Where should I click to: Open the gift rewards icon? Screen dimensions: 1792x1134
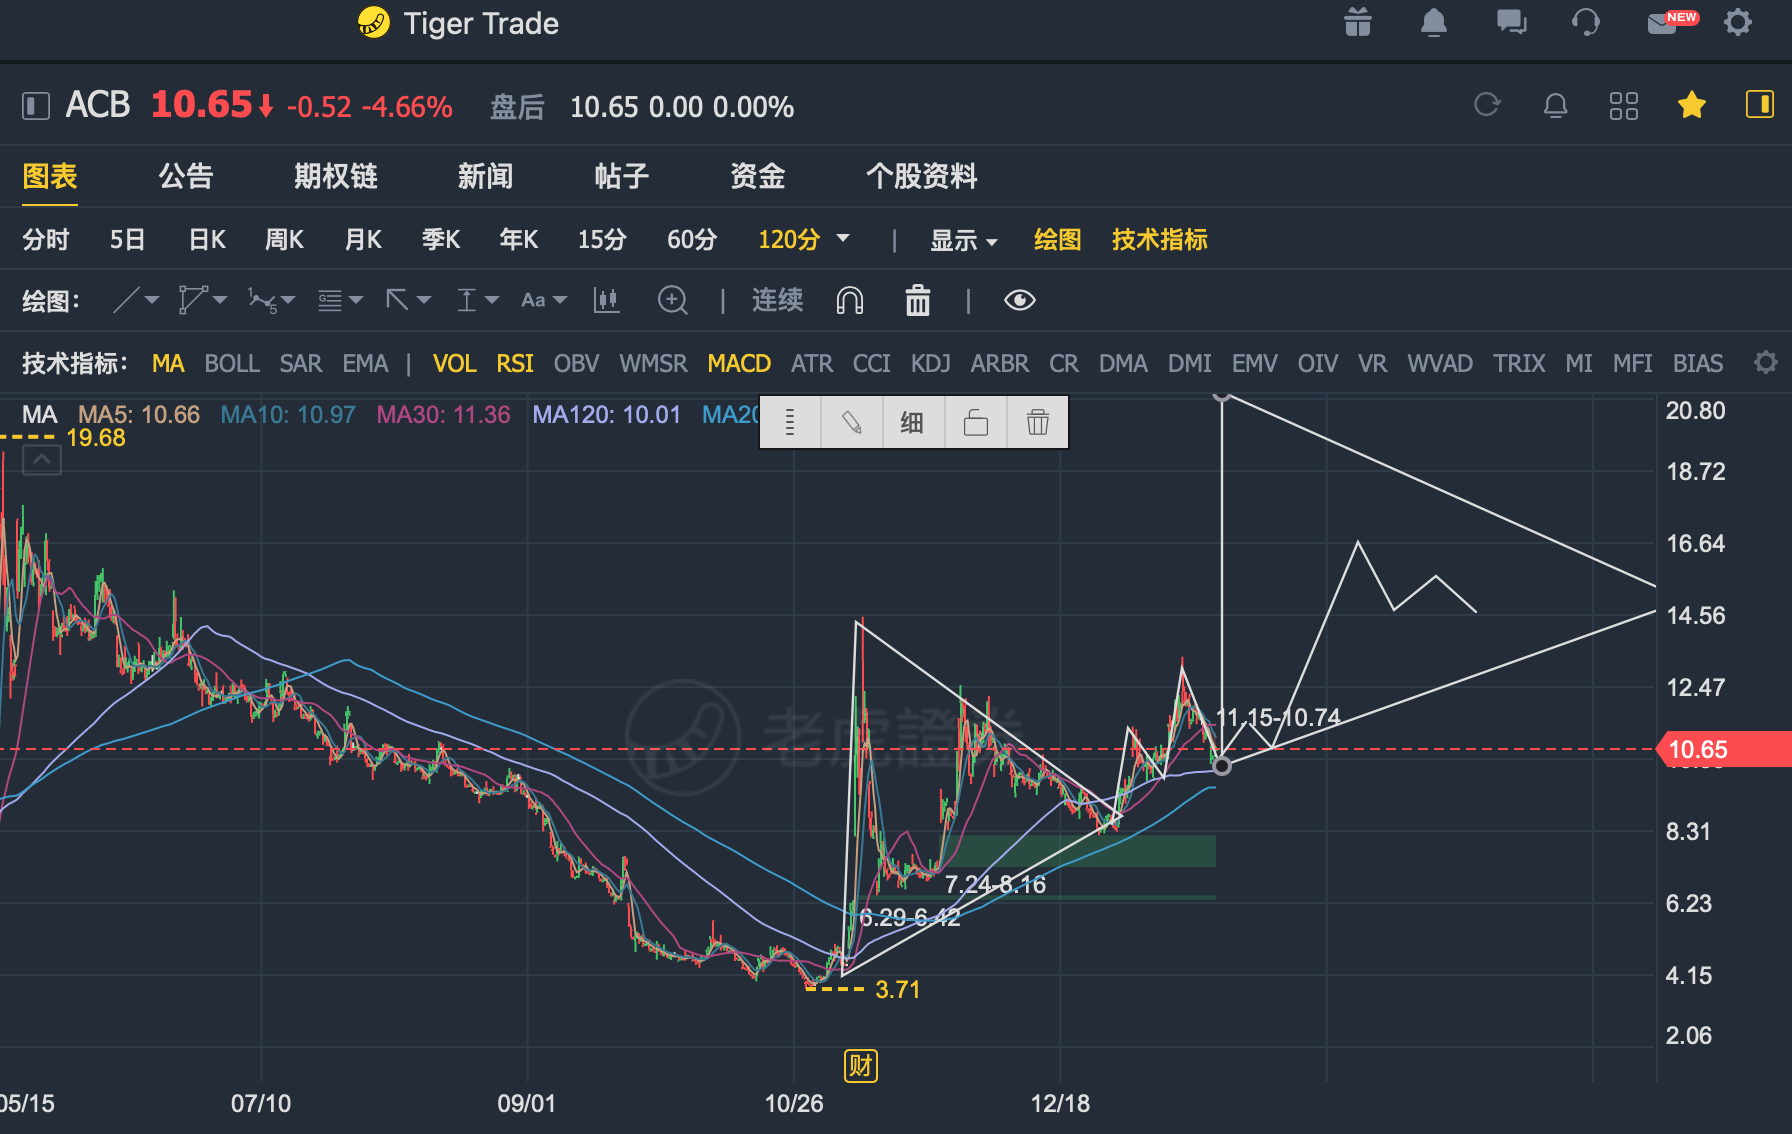click(1357, 22)
